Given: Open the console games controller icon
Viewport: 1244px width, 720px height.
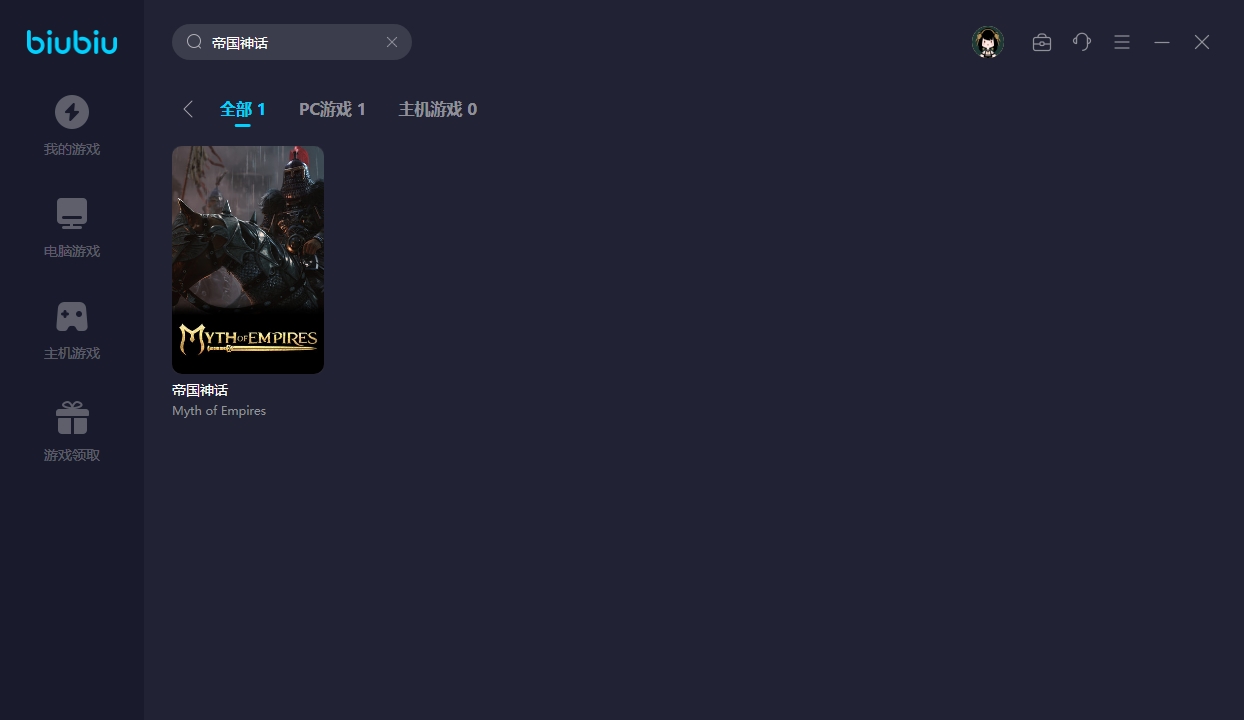Looking at the screenshot, I should click(72, 316).
